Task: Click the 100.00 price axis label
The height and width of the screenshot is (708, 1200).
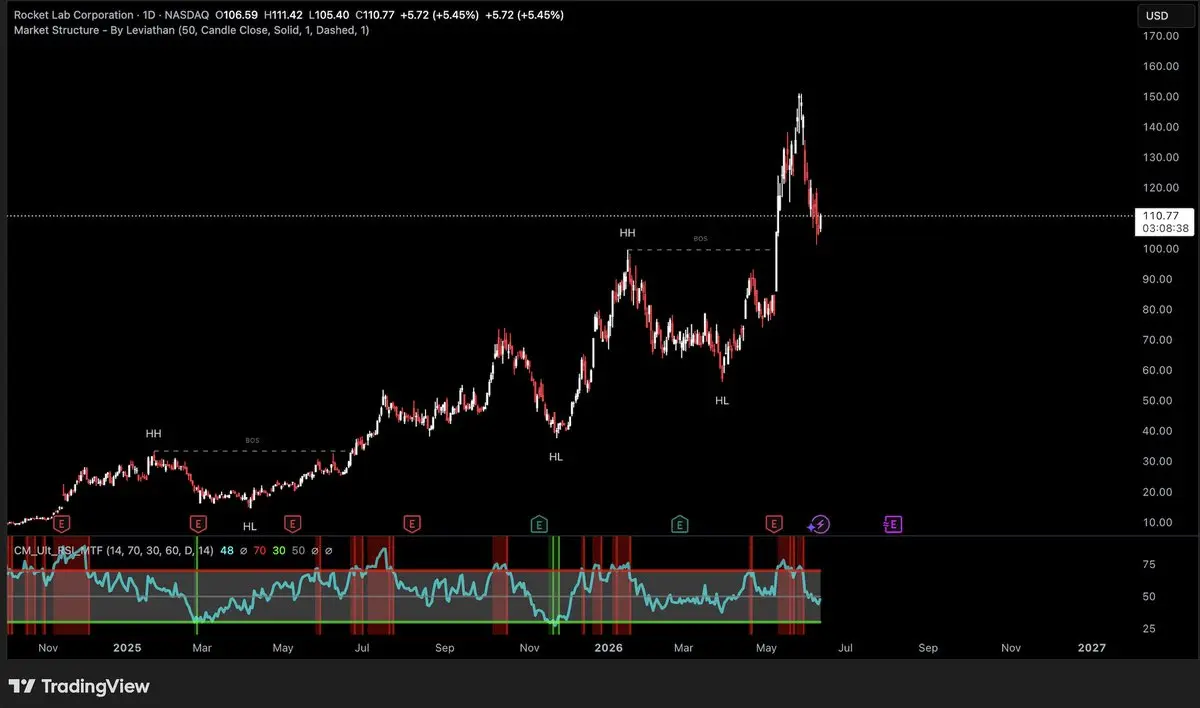Action: pyautogui.click(x=1161, y=249)
